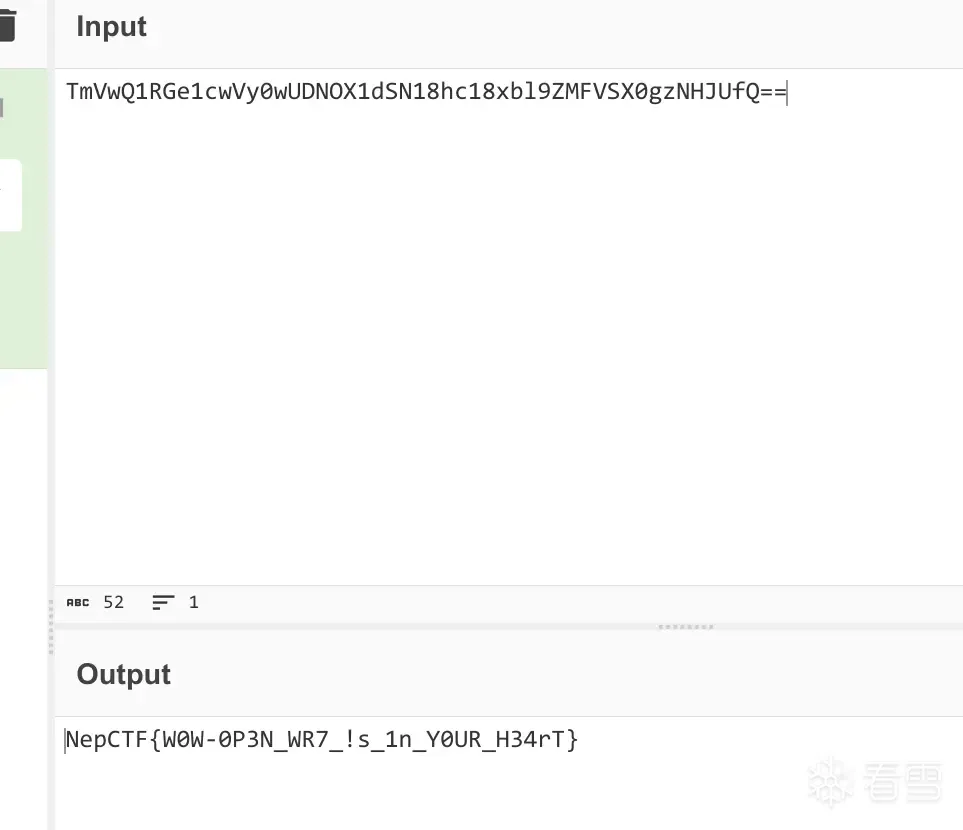Click the ABC character count icon

[78, 602]
